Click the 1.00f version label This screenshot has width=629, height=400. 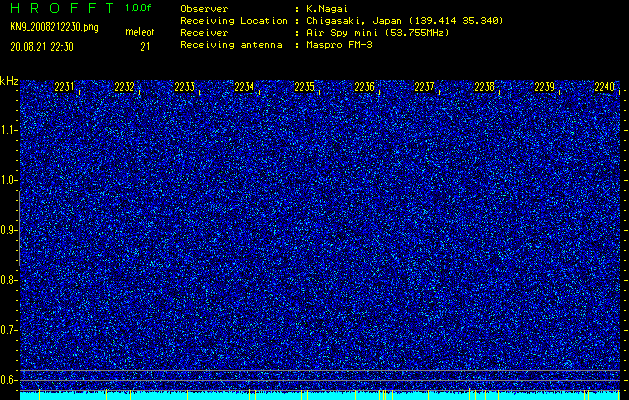(139, 8)
